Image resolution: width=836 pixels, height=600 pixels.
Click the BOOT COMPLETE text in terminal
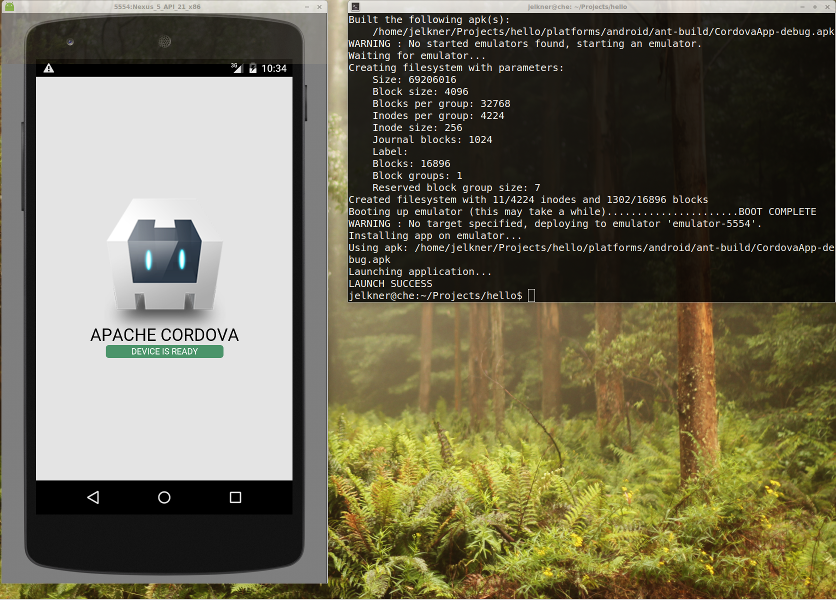(x=777, y=212)
